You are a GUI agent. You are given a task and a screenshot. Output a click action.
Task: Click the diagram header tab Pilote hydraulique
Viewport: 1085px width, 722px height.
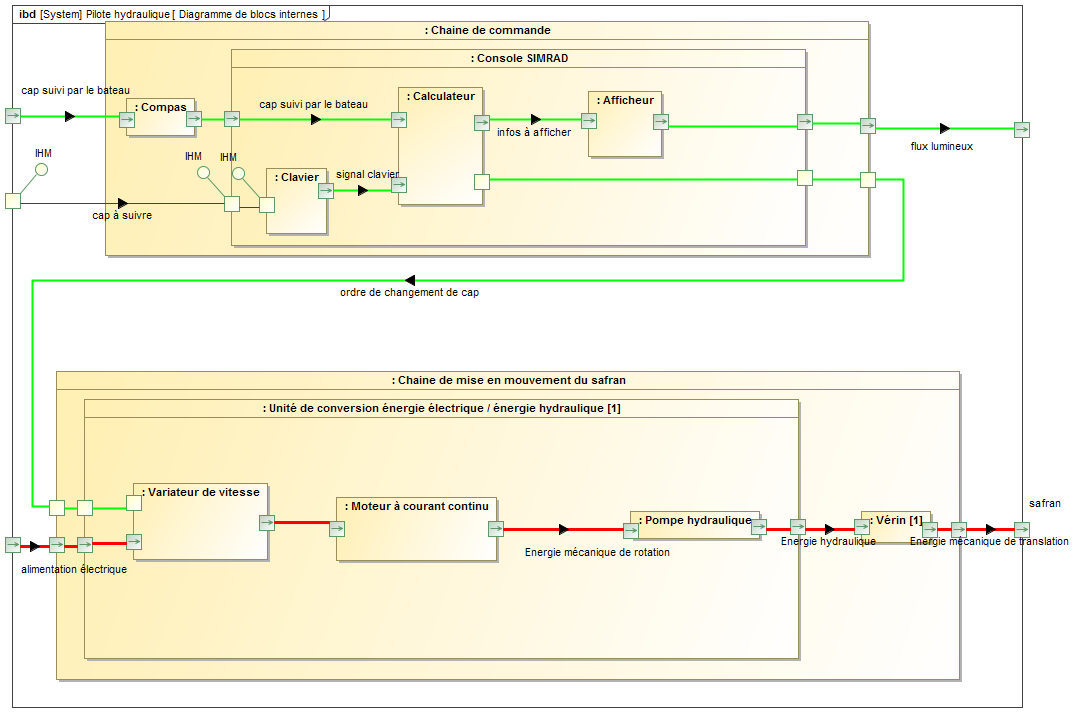pos(170,14)
